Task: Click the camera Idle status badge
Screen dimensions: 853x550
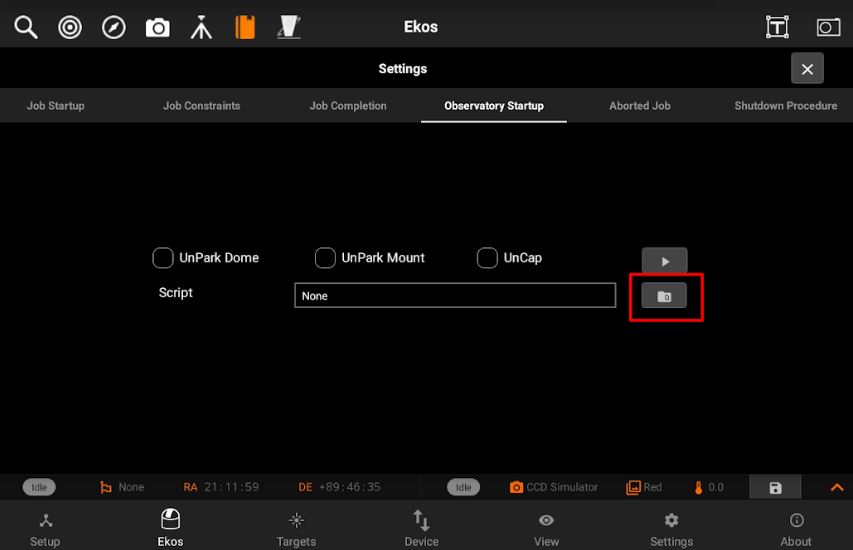Action: 463,487
